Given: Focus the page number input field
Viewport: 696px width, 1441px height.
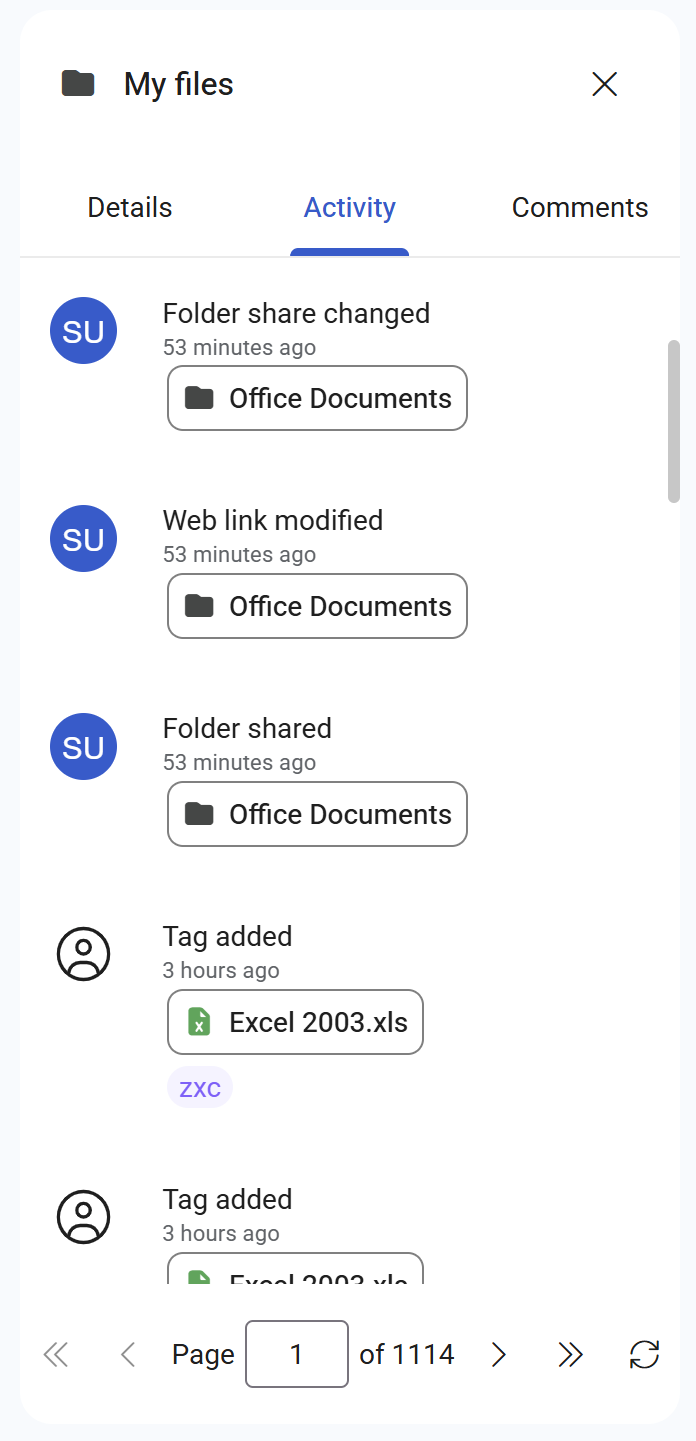Looking at the screenshot, I should pyautogui.click(x=297, y=1354).
